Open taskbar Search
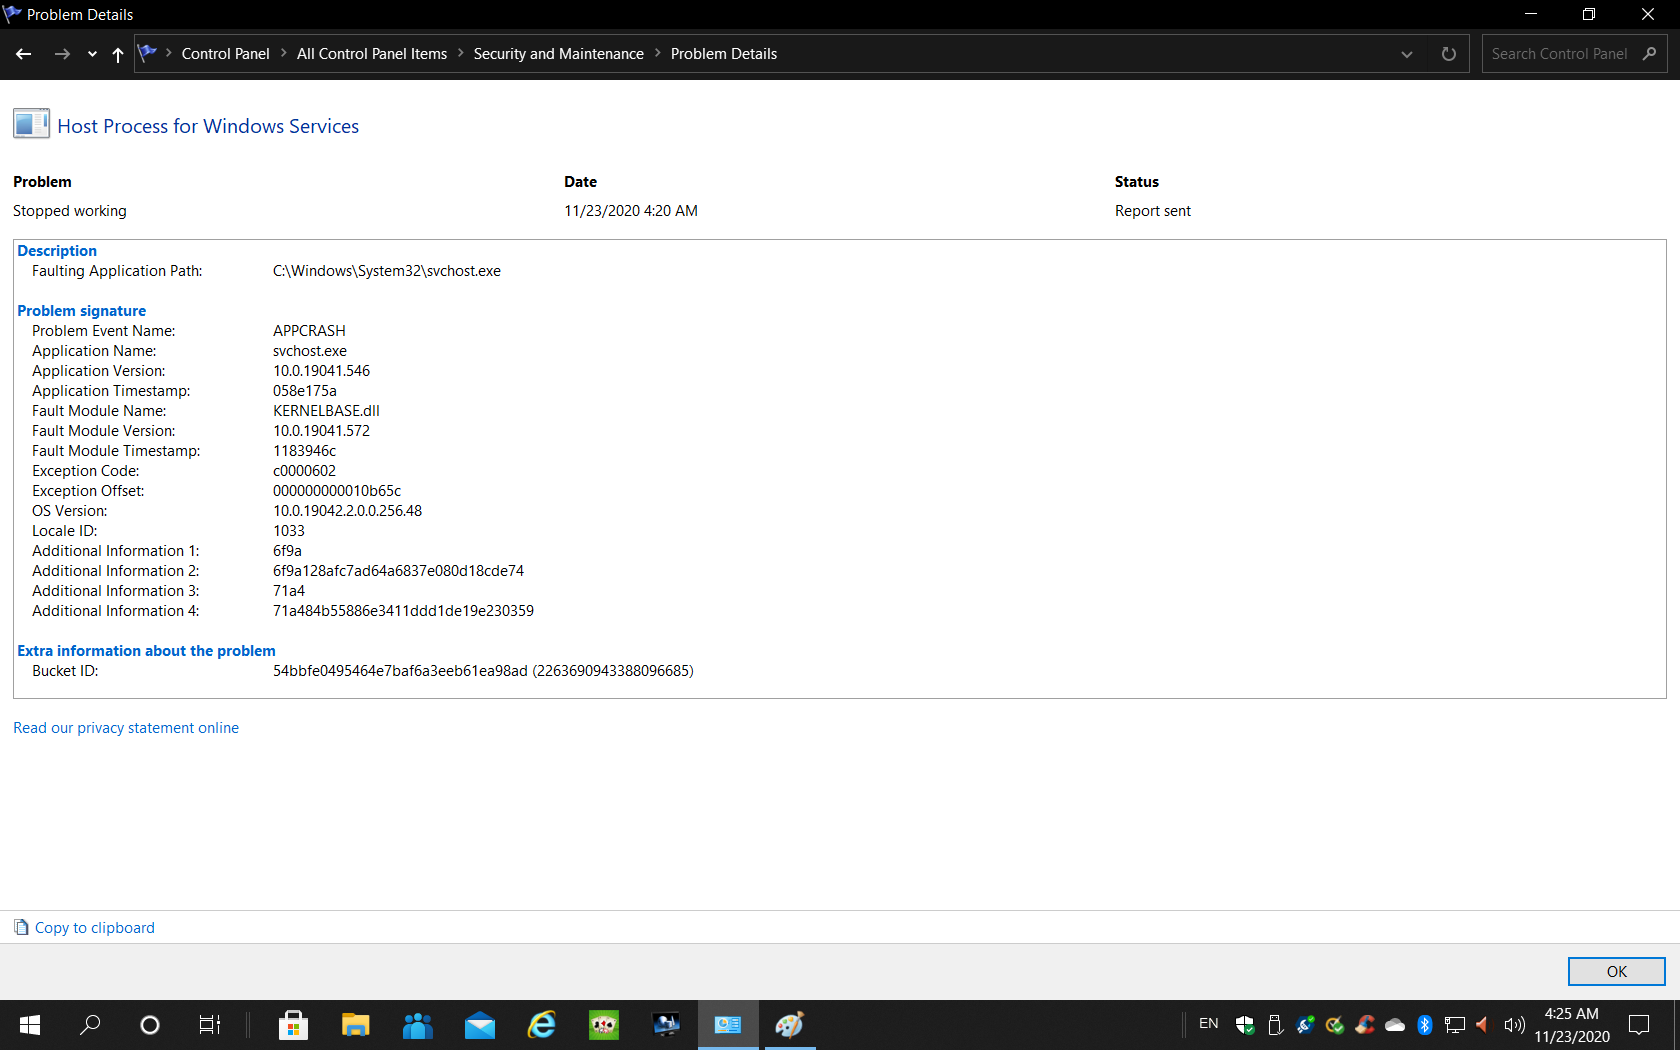 pos(90,1025)
